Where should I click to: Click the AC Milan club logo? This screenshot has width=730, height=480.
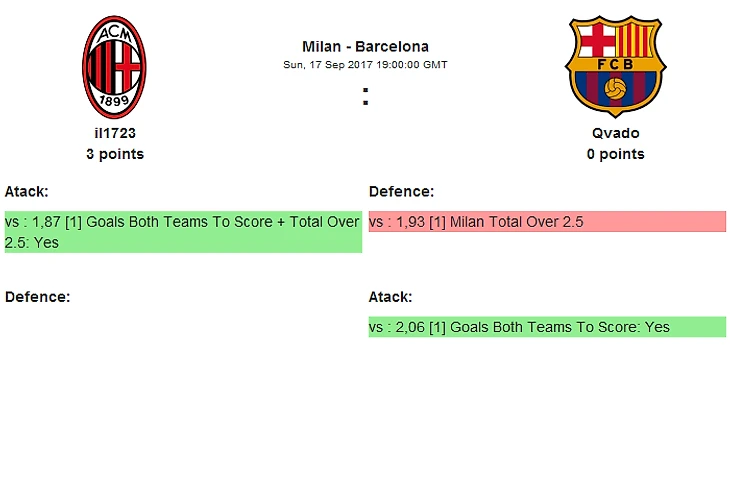(x=114, y=68)
